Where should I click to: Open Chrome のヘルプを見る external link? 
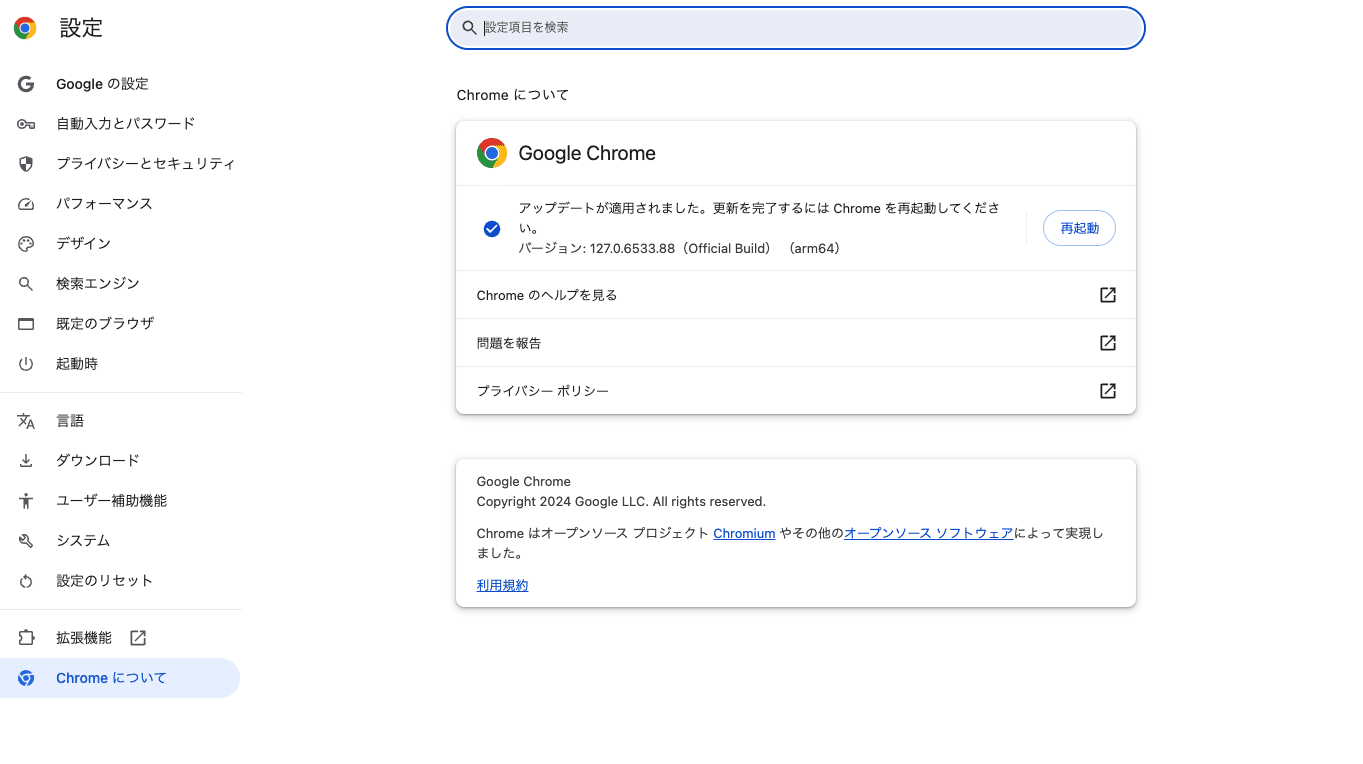[x=1107, y=295]
